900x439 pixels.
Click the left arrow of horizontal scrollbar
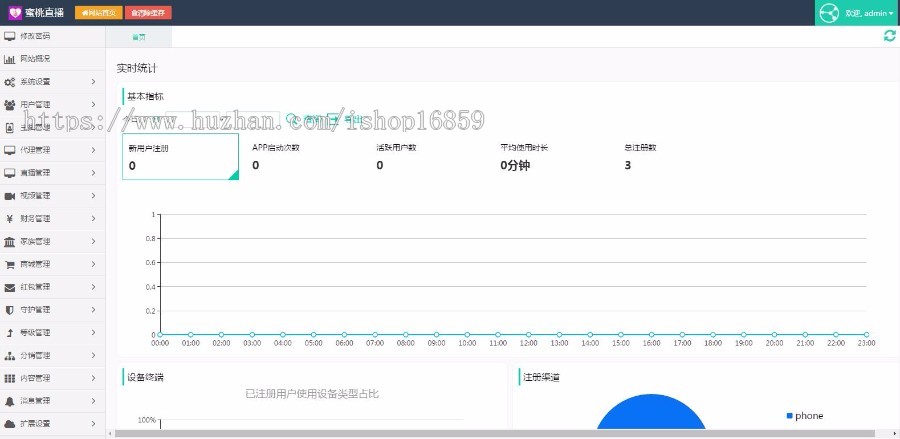(x=110, y=434)
